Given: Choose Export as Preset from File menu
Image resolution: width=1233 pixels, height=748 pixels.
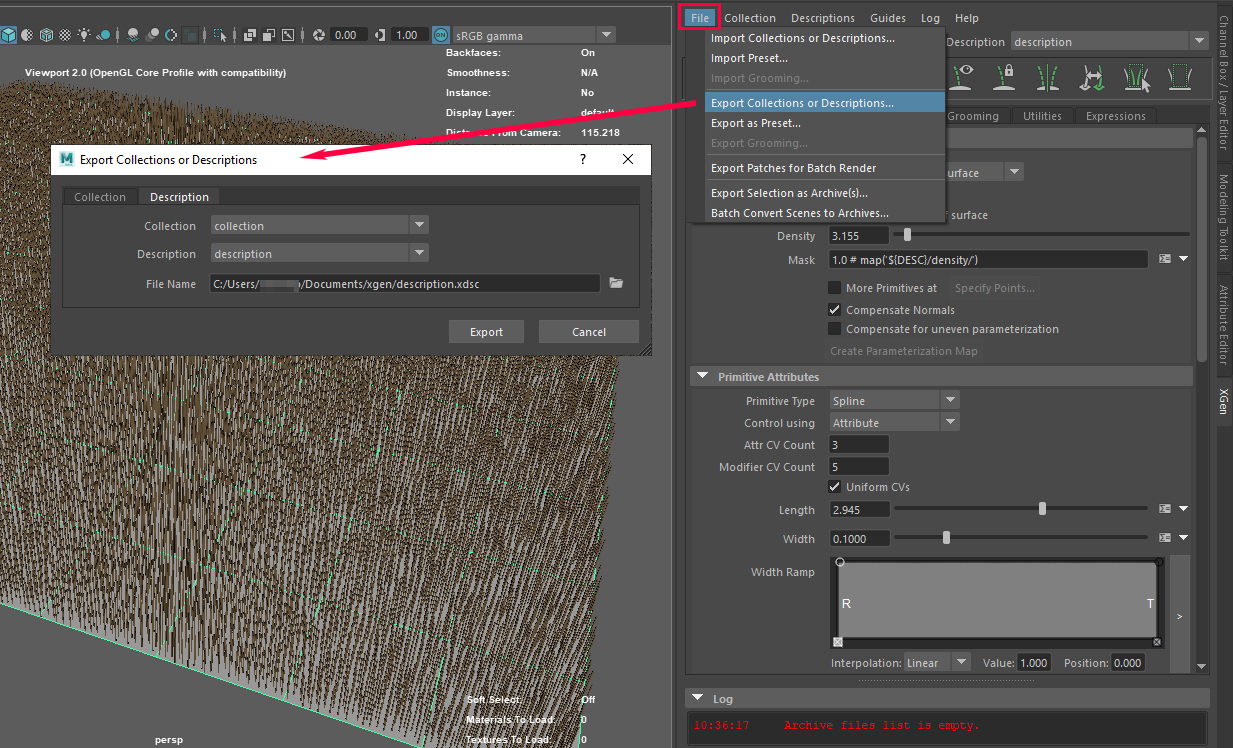Looking at the screenshot, I should click(755, 123).
